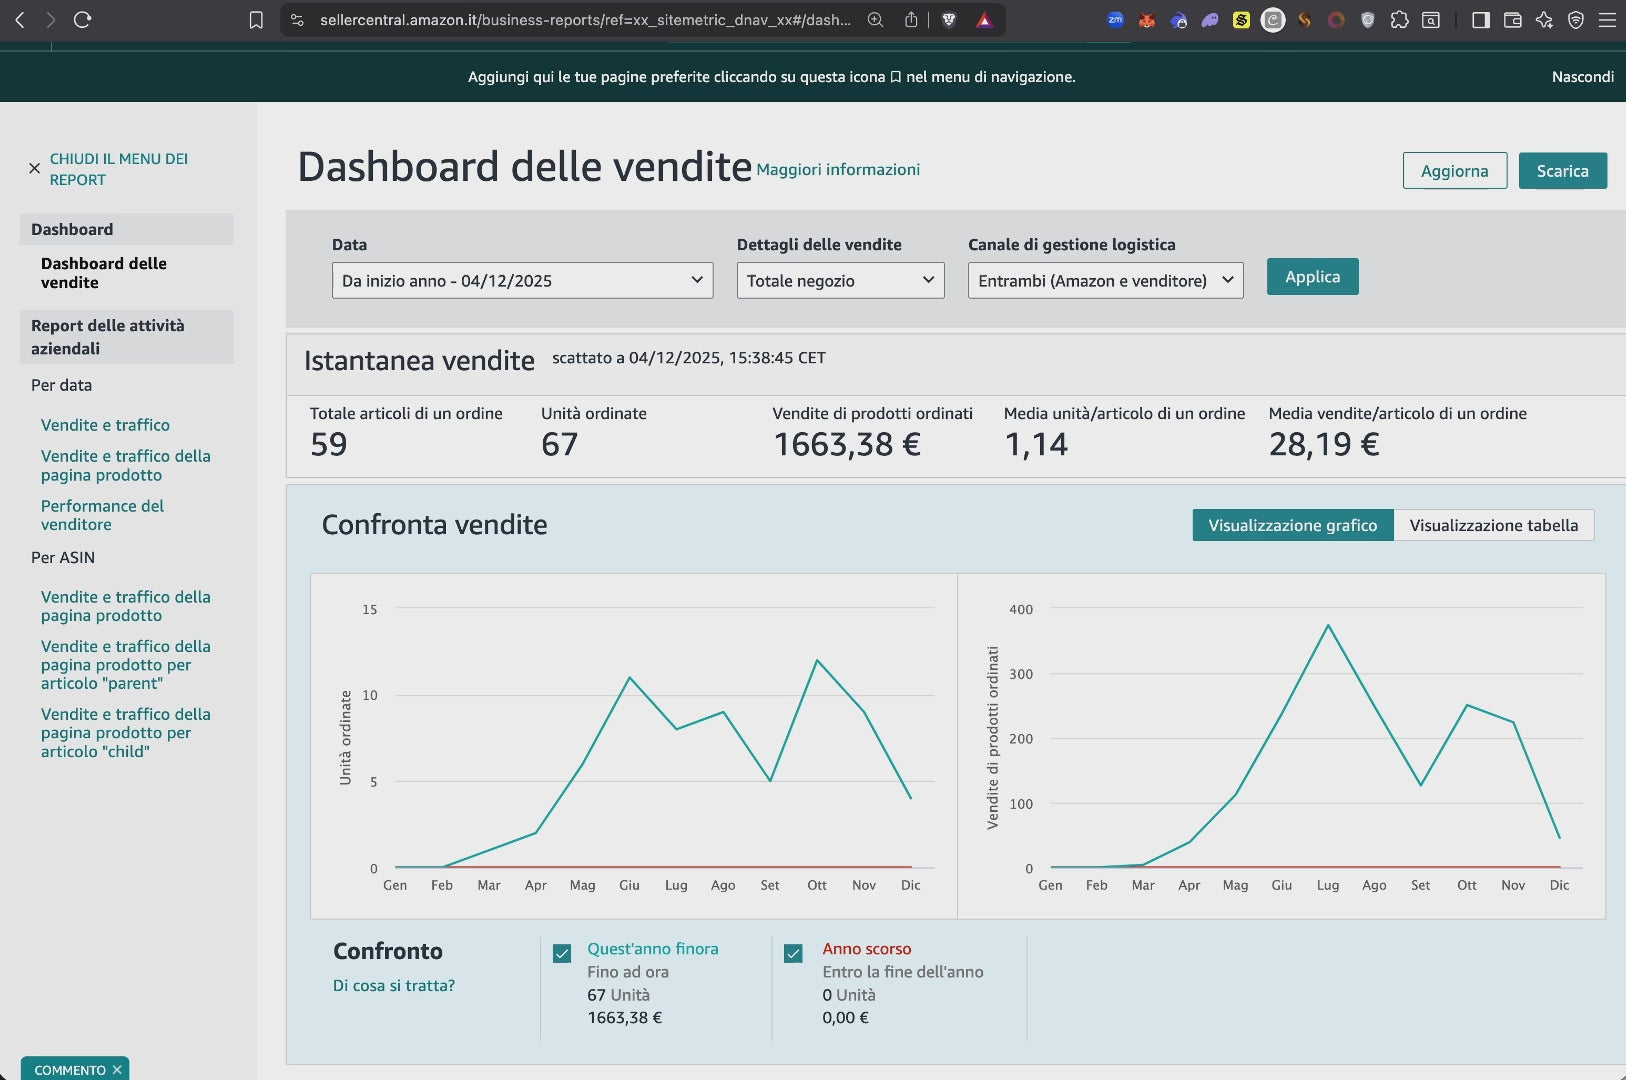This screenshot has width=1626, height=1080.
Task: Click the Zoom extension icon
Action: coord(1115,20)
